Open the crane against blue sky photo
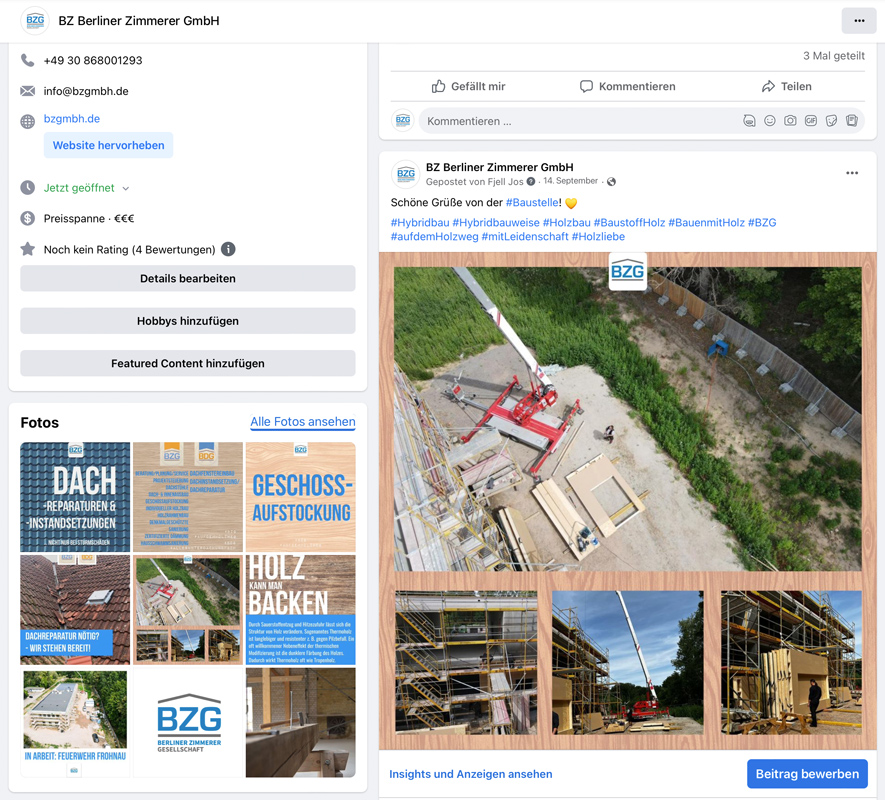The height and width of the screenshot is (800, 885). [x=628, y=662]
